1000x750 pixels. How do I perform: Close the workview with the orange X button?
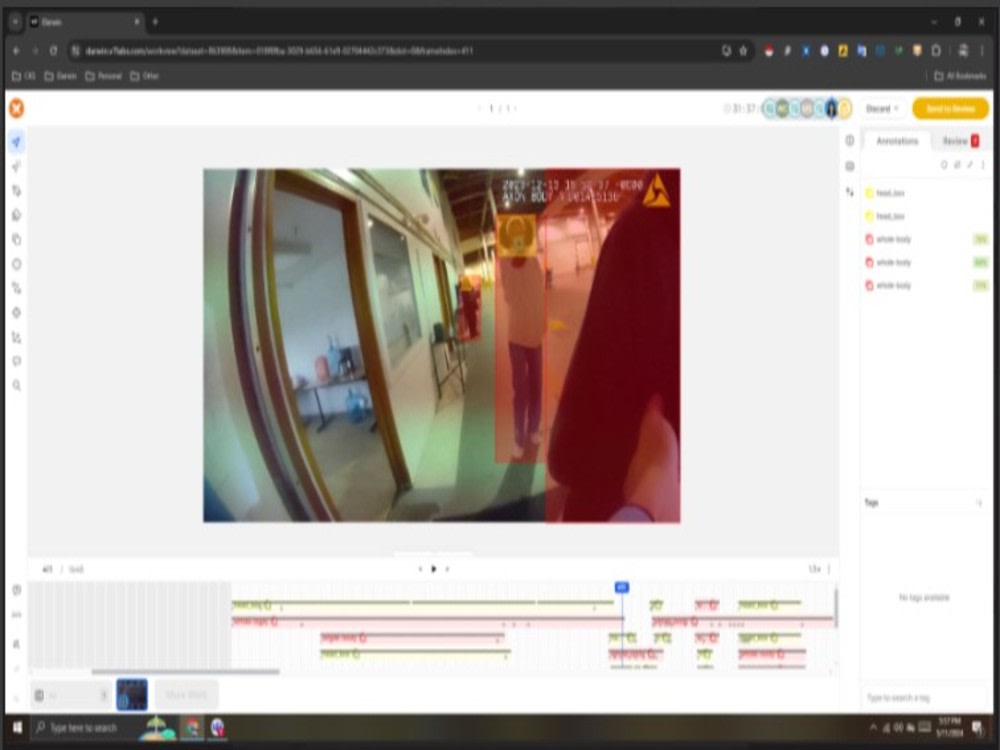pos(17,108)
